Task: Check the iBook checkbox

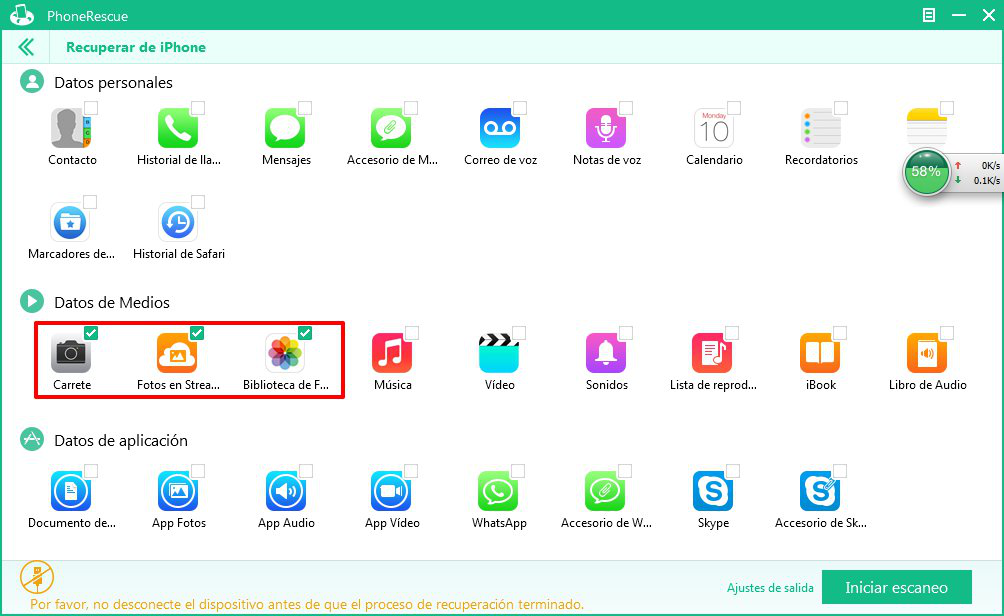Action: (x=840, y=332)
